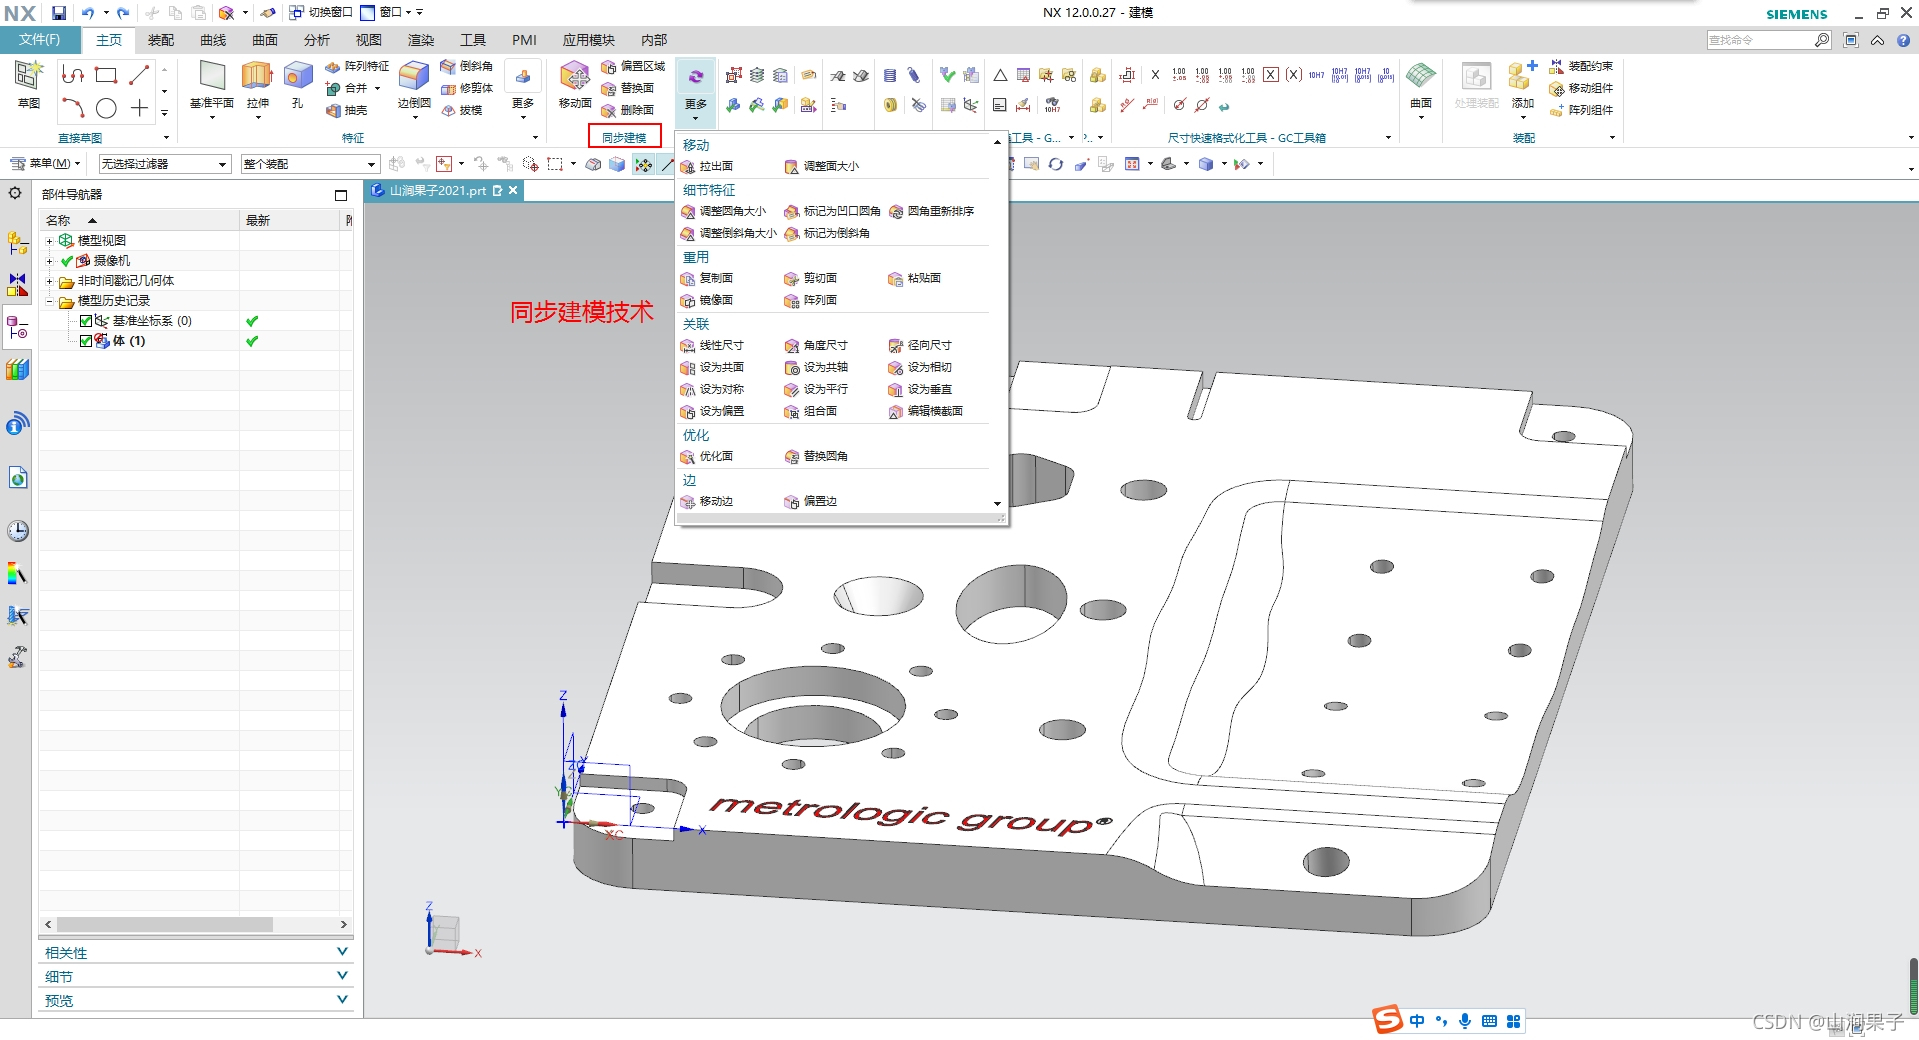Click the 修剪体 trim body tool
Image resolution: width=1919 pixels, height=1040 pixels.
pos(467,88)
